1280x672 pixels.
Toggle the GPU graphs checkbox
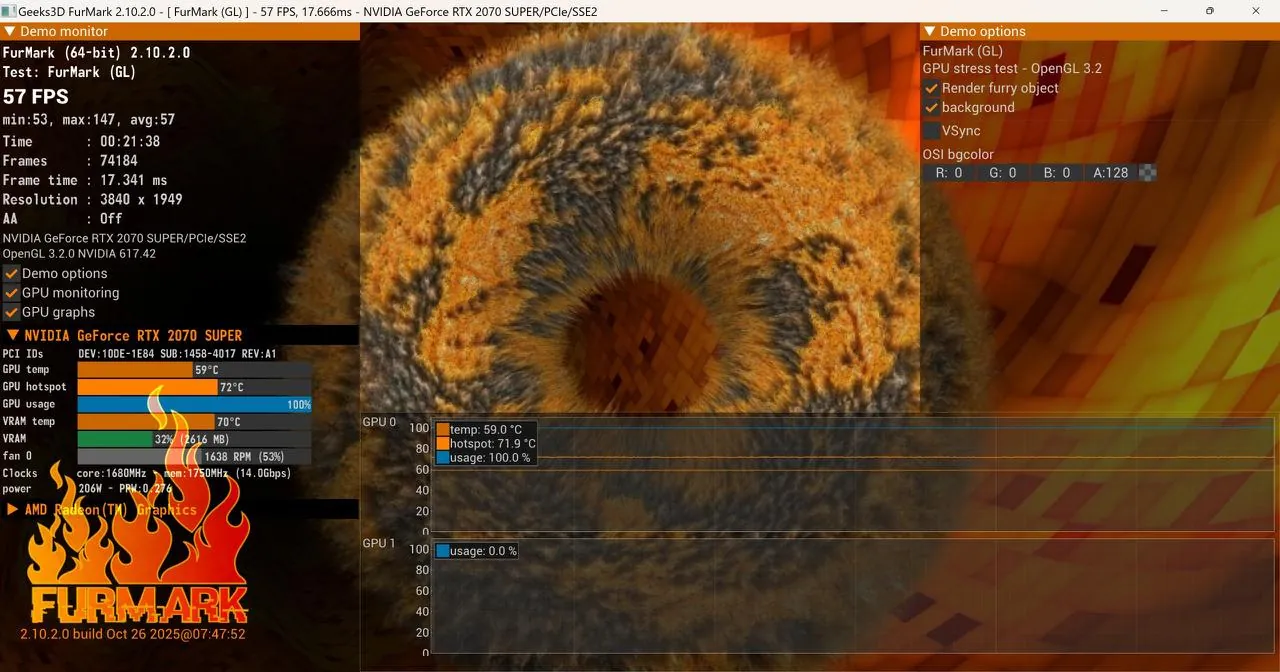pos(12,312)
